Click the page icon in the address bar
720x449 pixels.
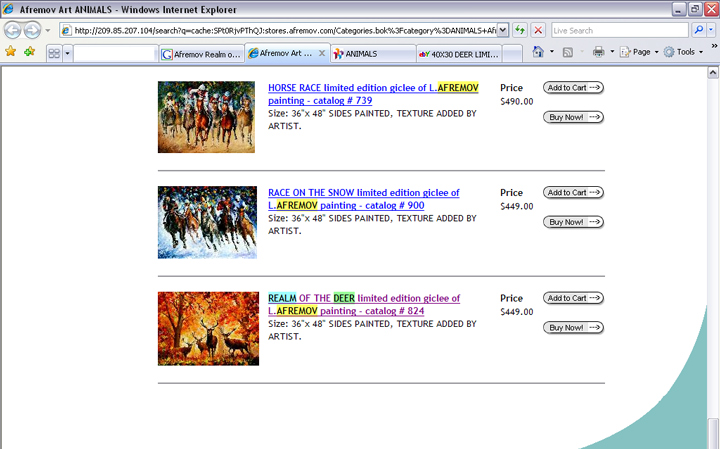[66, 31]
